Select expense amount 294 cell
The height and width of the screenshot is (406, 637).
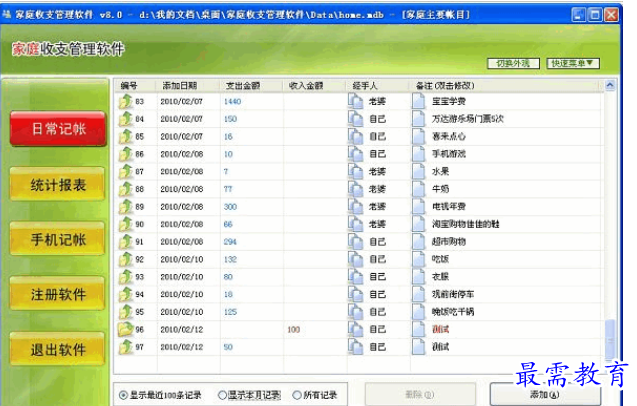click(x=230, y=241)
